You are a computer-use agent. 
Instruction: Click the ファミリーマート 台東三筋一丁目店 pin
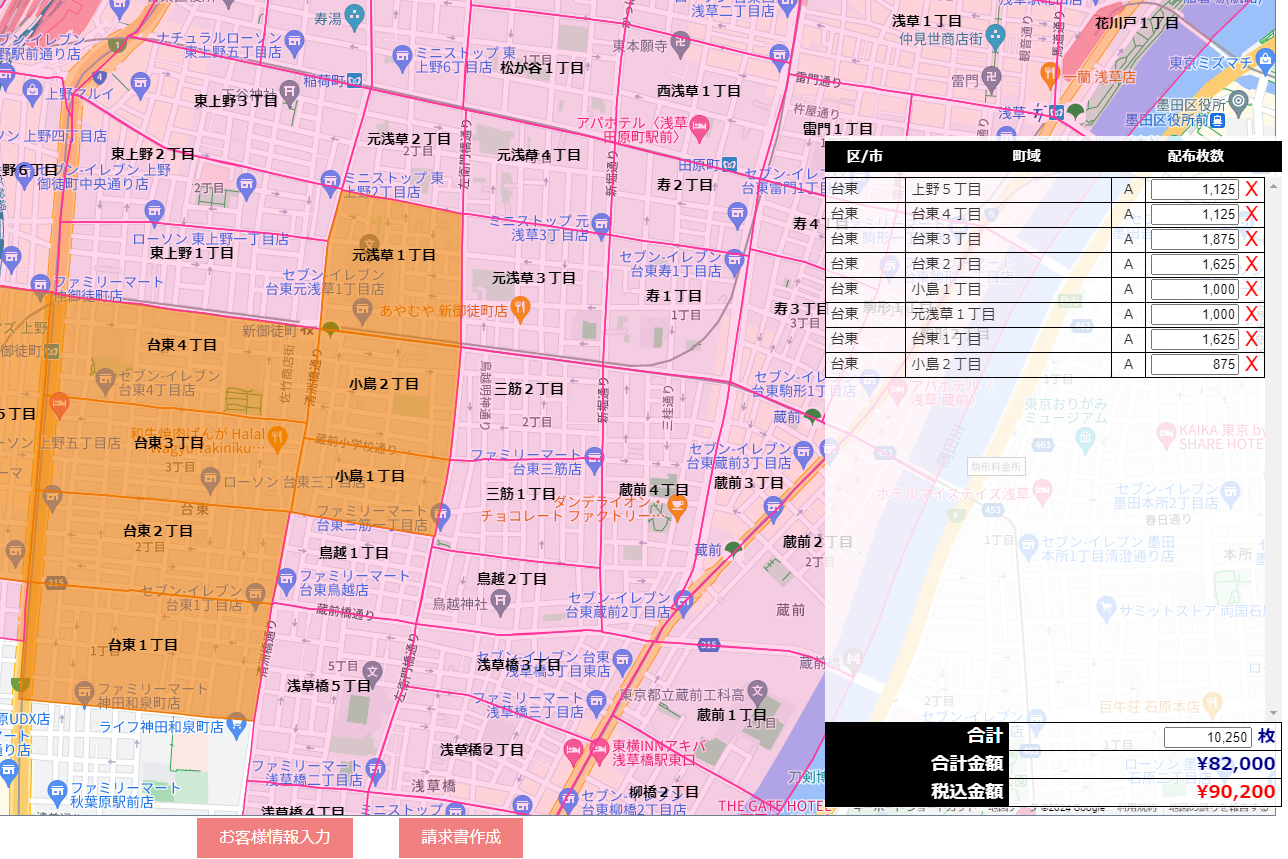[x=441, y=516]
